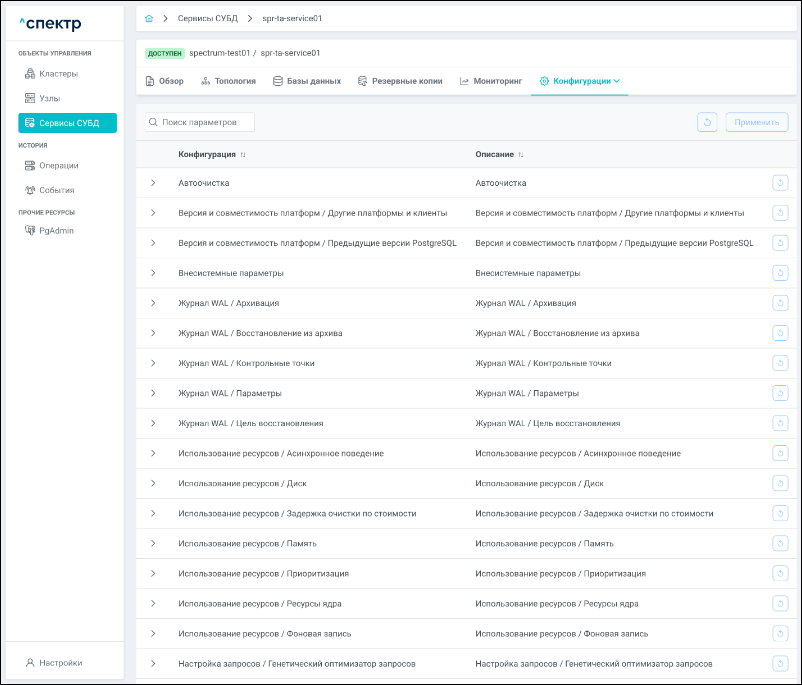Click the global reset icon beside Применить
802x685 pixels.
point(707,122)
